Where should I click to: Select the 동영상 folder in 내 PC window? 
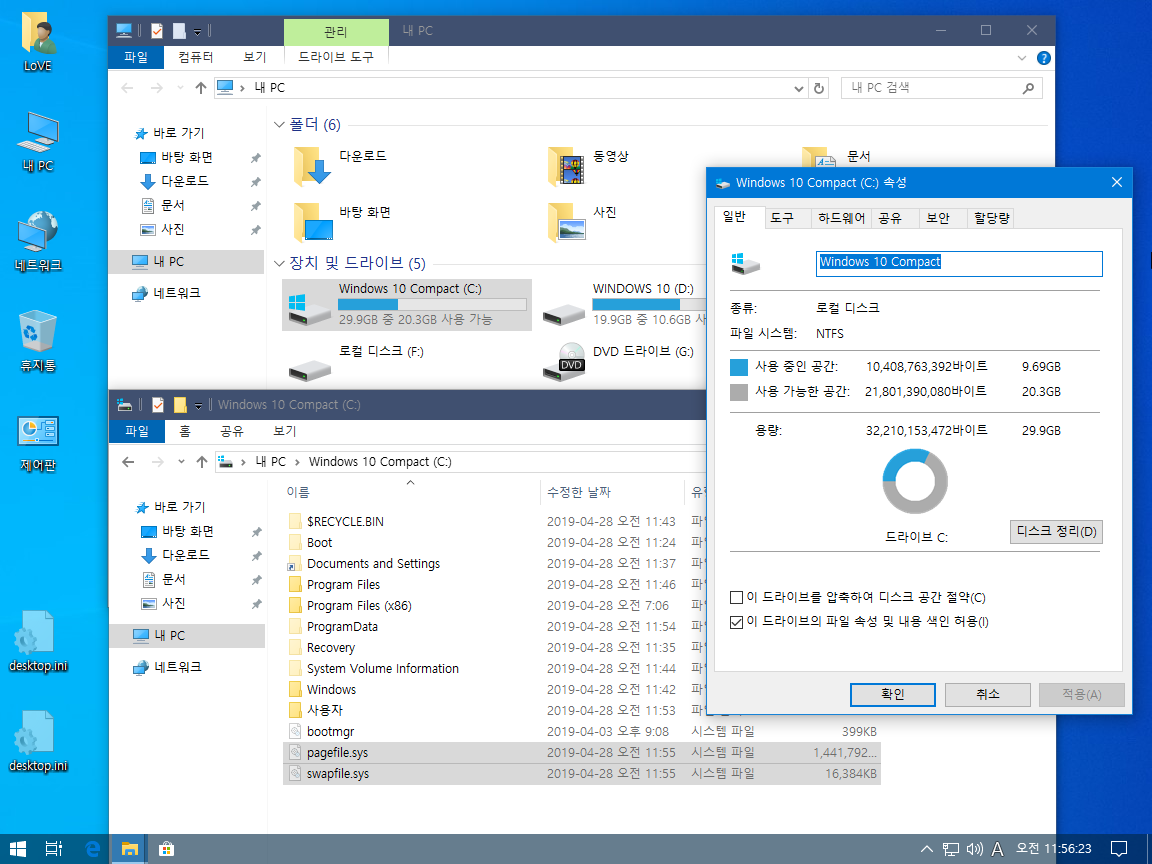pos(589,166)
